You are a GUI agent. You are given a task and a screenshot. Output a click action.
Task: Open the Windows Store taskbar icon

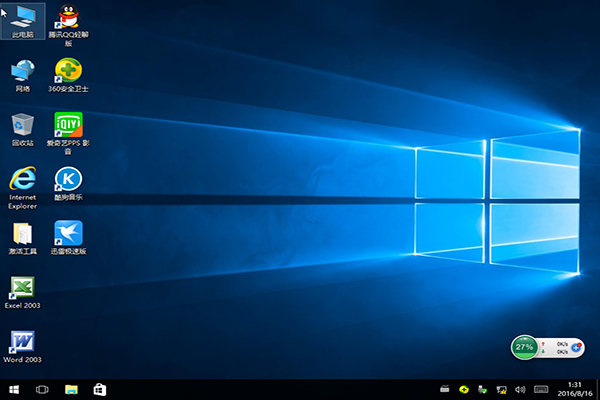pos(99,389)
